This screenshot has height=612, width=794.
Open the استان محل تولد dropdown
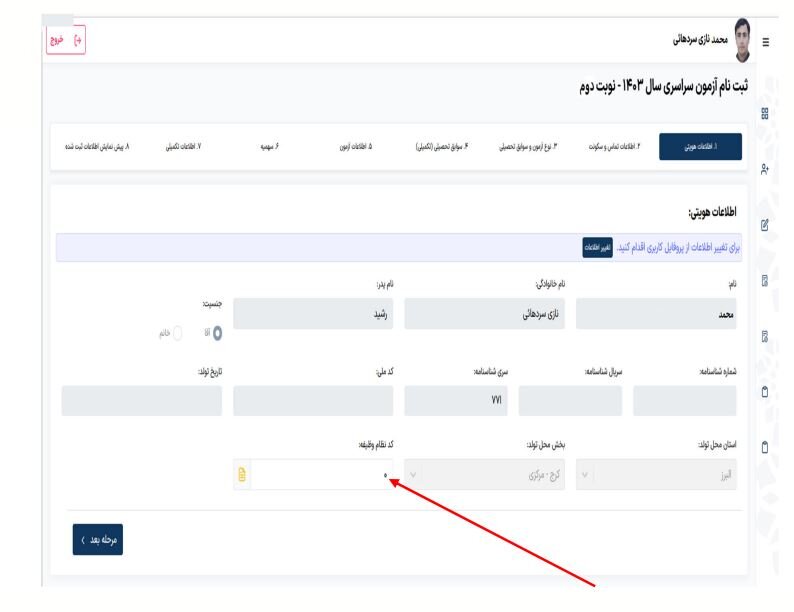point(656,474)
